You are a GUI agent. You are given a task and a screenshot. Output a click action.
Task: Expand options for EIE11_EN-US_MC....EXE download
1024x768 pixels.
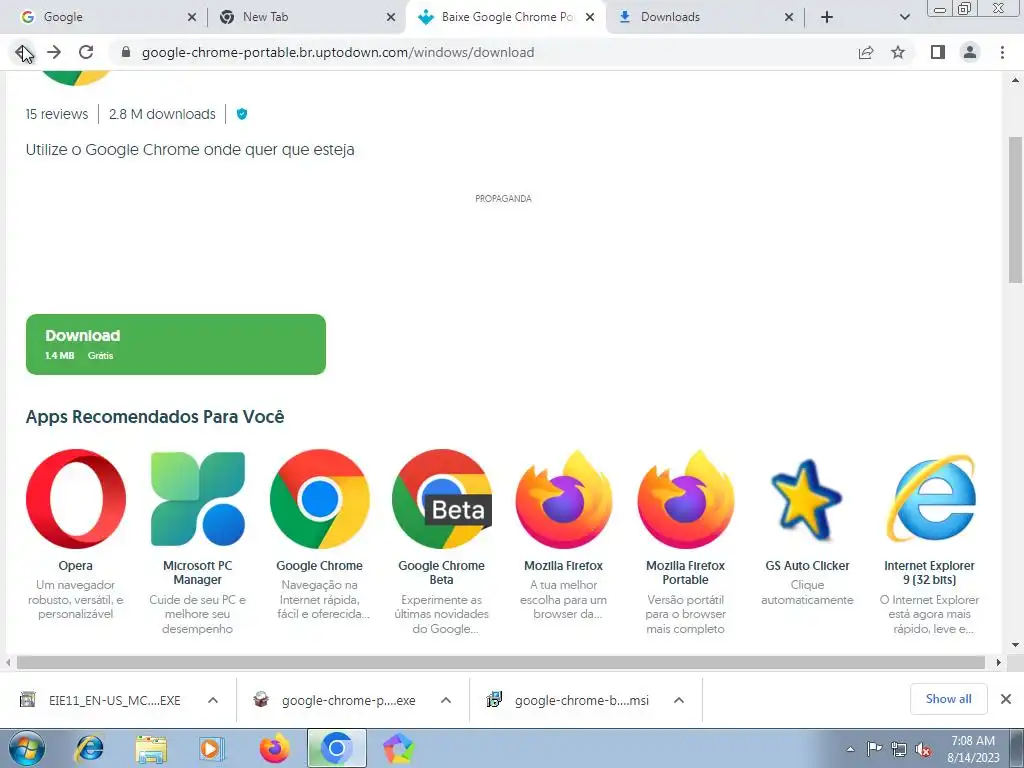[x=213, y=700]
